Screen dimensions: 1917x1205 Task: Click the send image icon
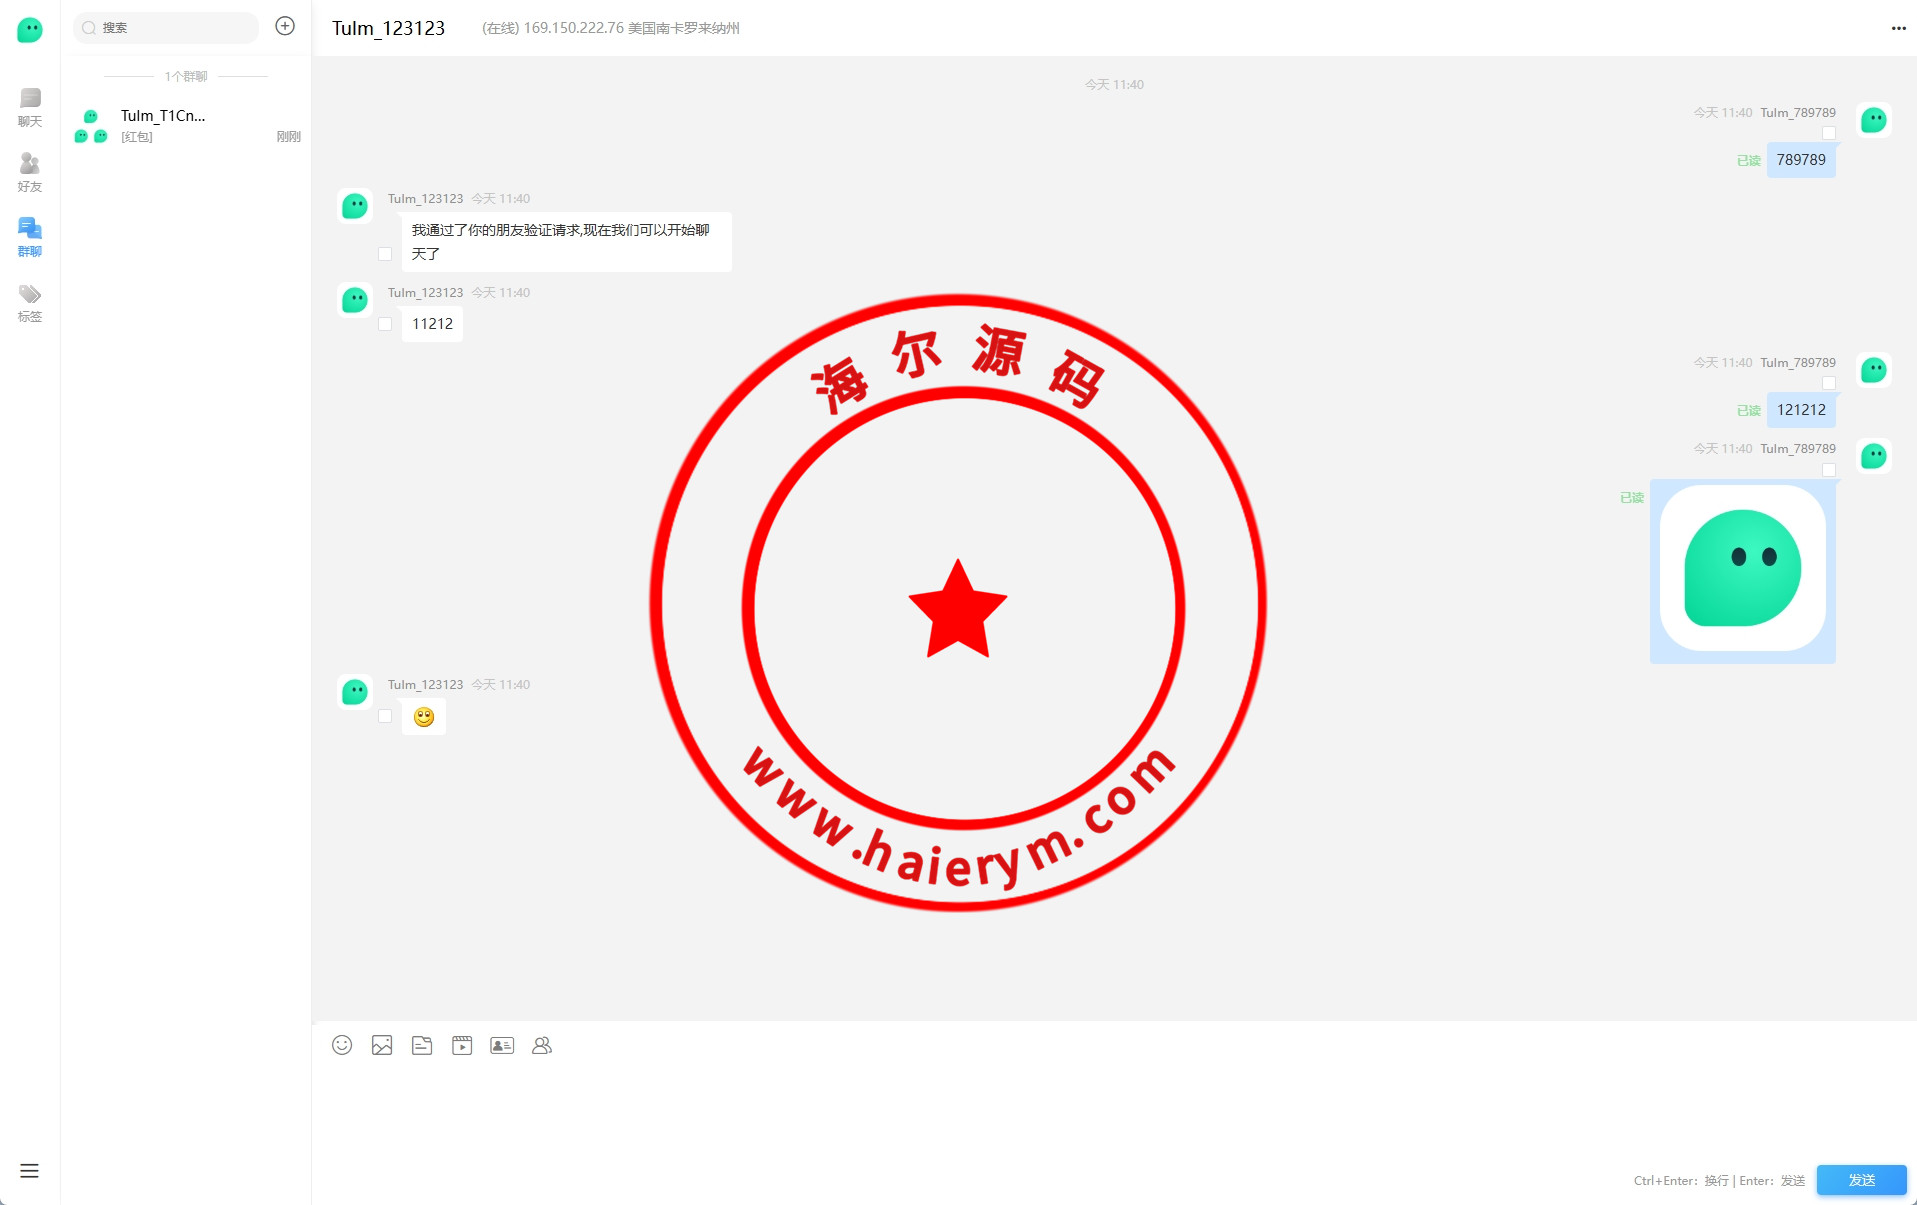tap(382, 1045)
